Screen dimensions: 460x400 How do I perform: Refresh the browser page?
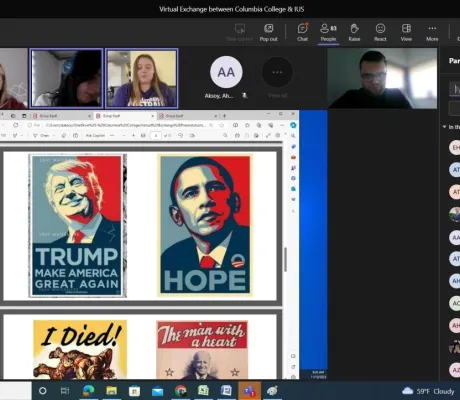[16, 125]
